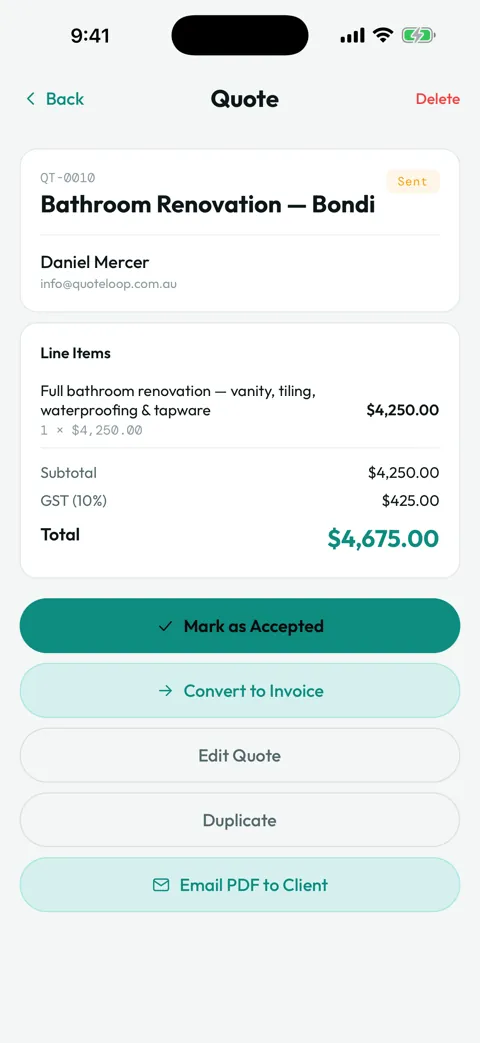The height and width of the screenshot is (1043, 480).
Task: Email PDF to Client
Action: pyautogui.click(x=240, y=885)
